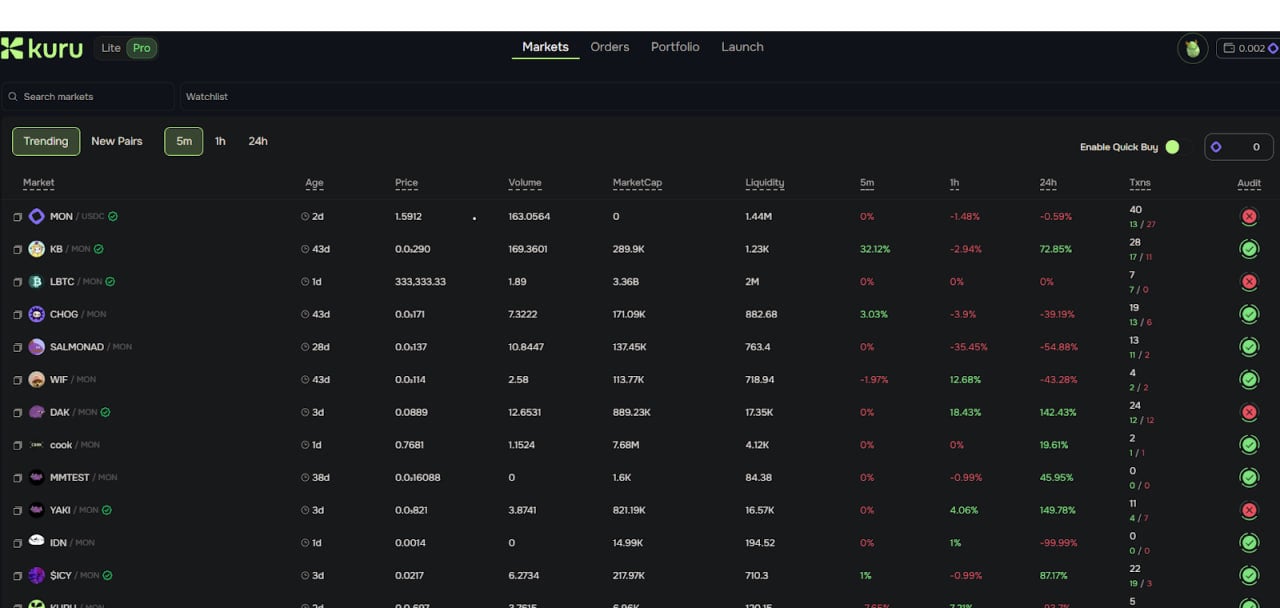Click the Kuru logo
Image resolution: width=1280 pixels, height=608 pixels.
42,48
